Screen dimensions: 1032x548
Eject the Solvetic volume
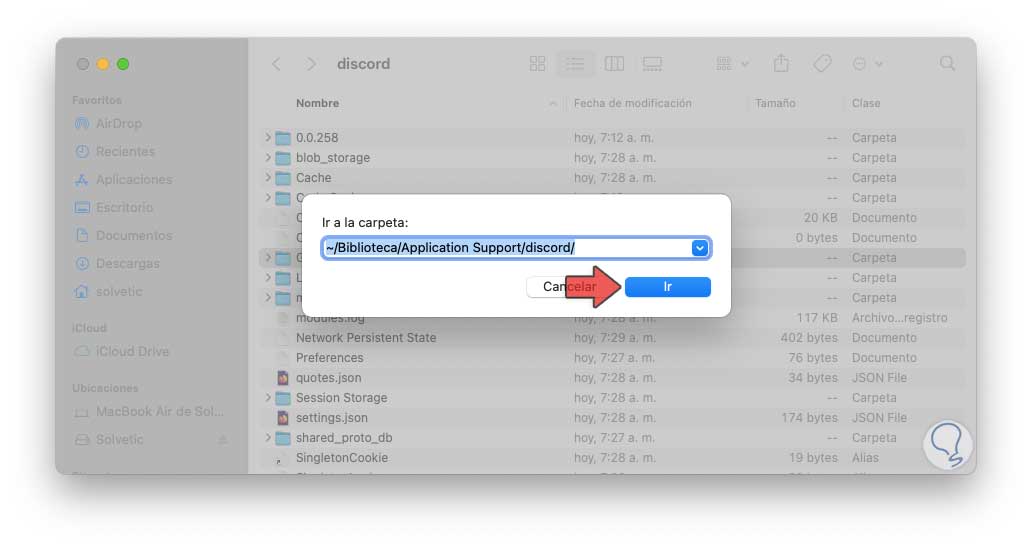[x=222, y=439]
